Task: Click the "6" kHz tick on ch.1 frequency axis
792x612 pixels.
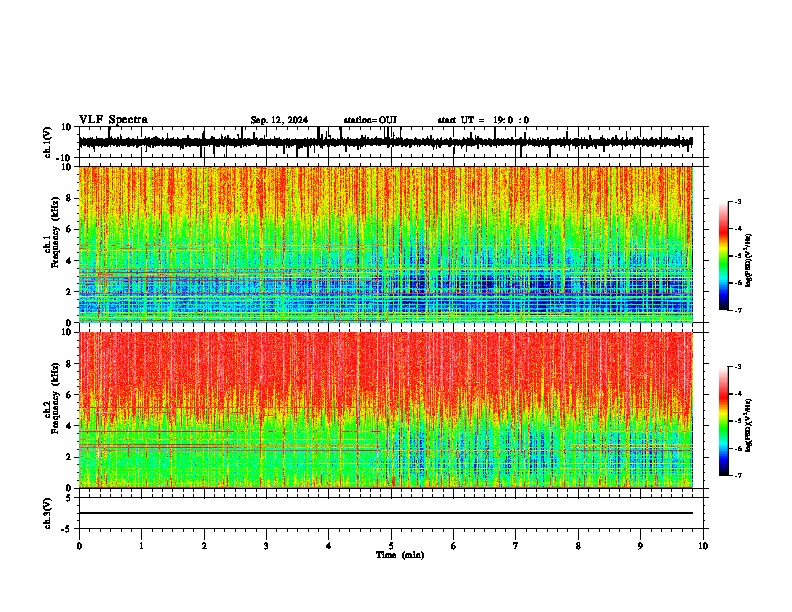Action: (70, 229)
